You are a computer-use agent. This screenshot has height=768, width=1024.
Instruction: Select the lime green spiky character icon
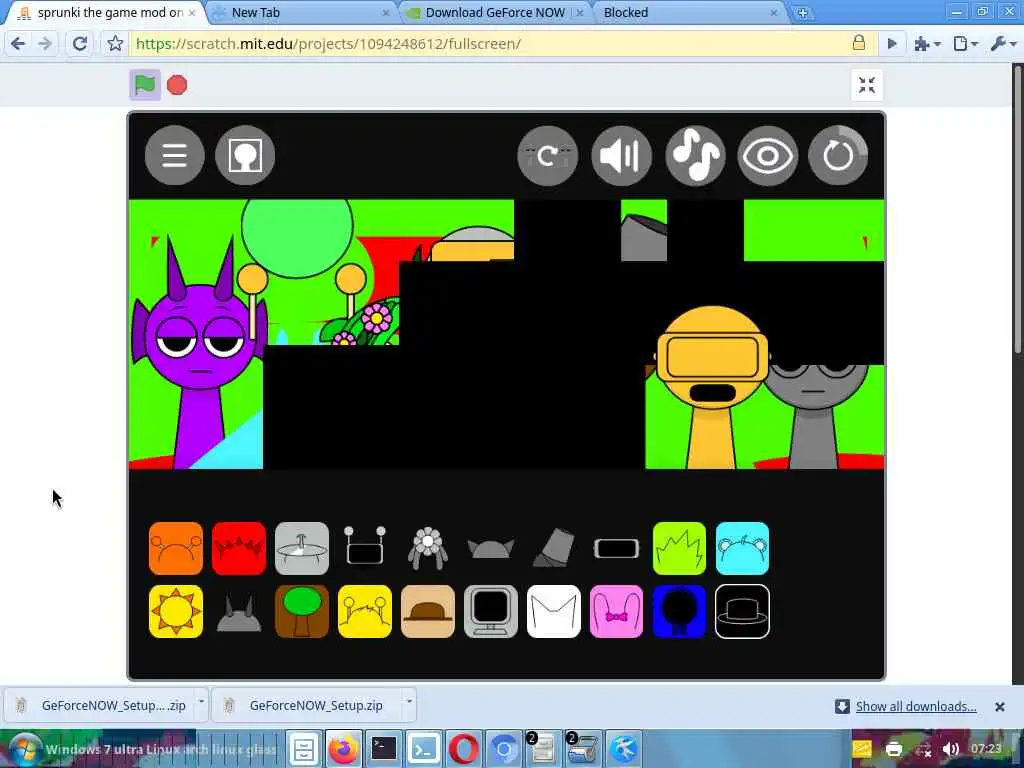[x=679, y=549]
